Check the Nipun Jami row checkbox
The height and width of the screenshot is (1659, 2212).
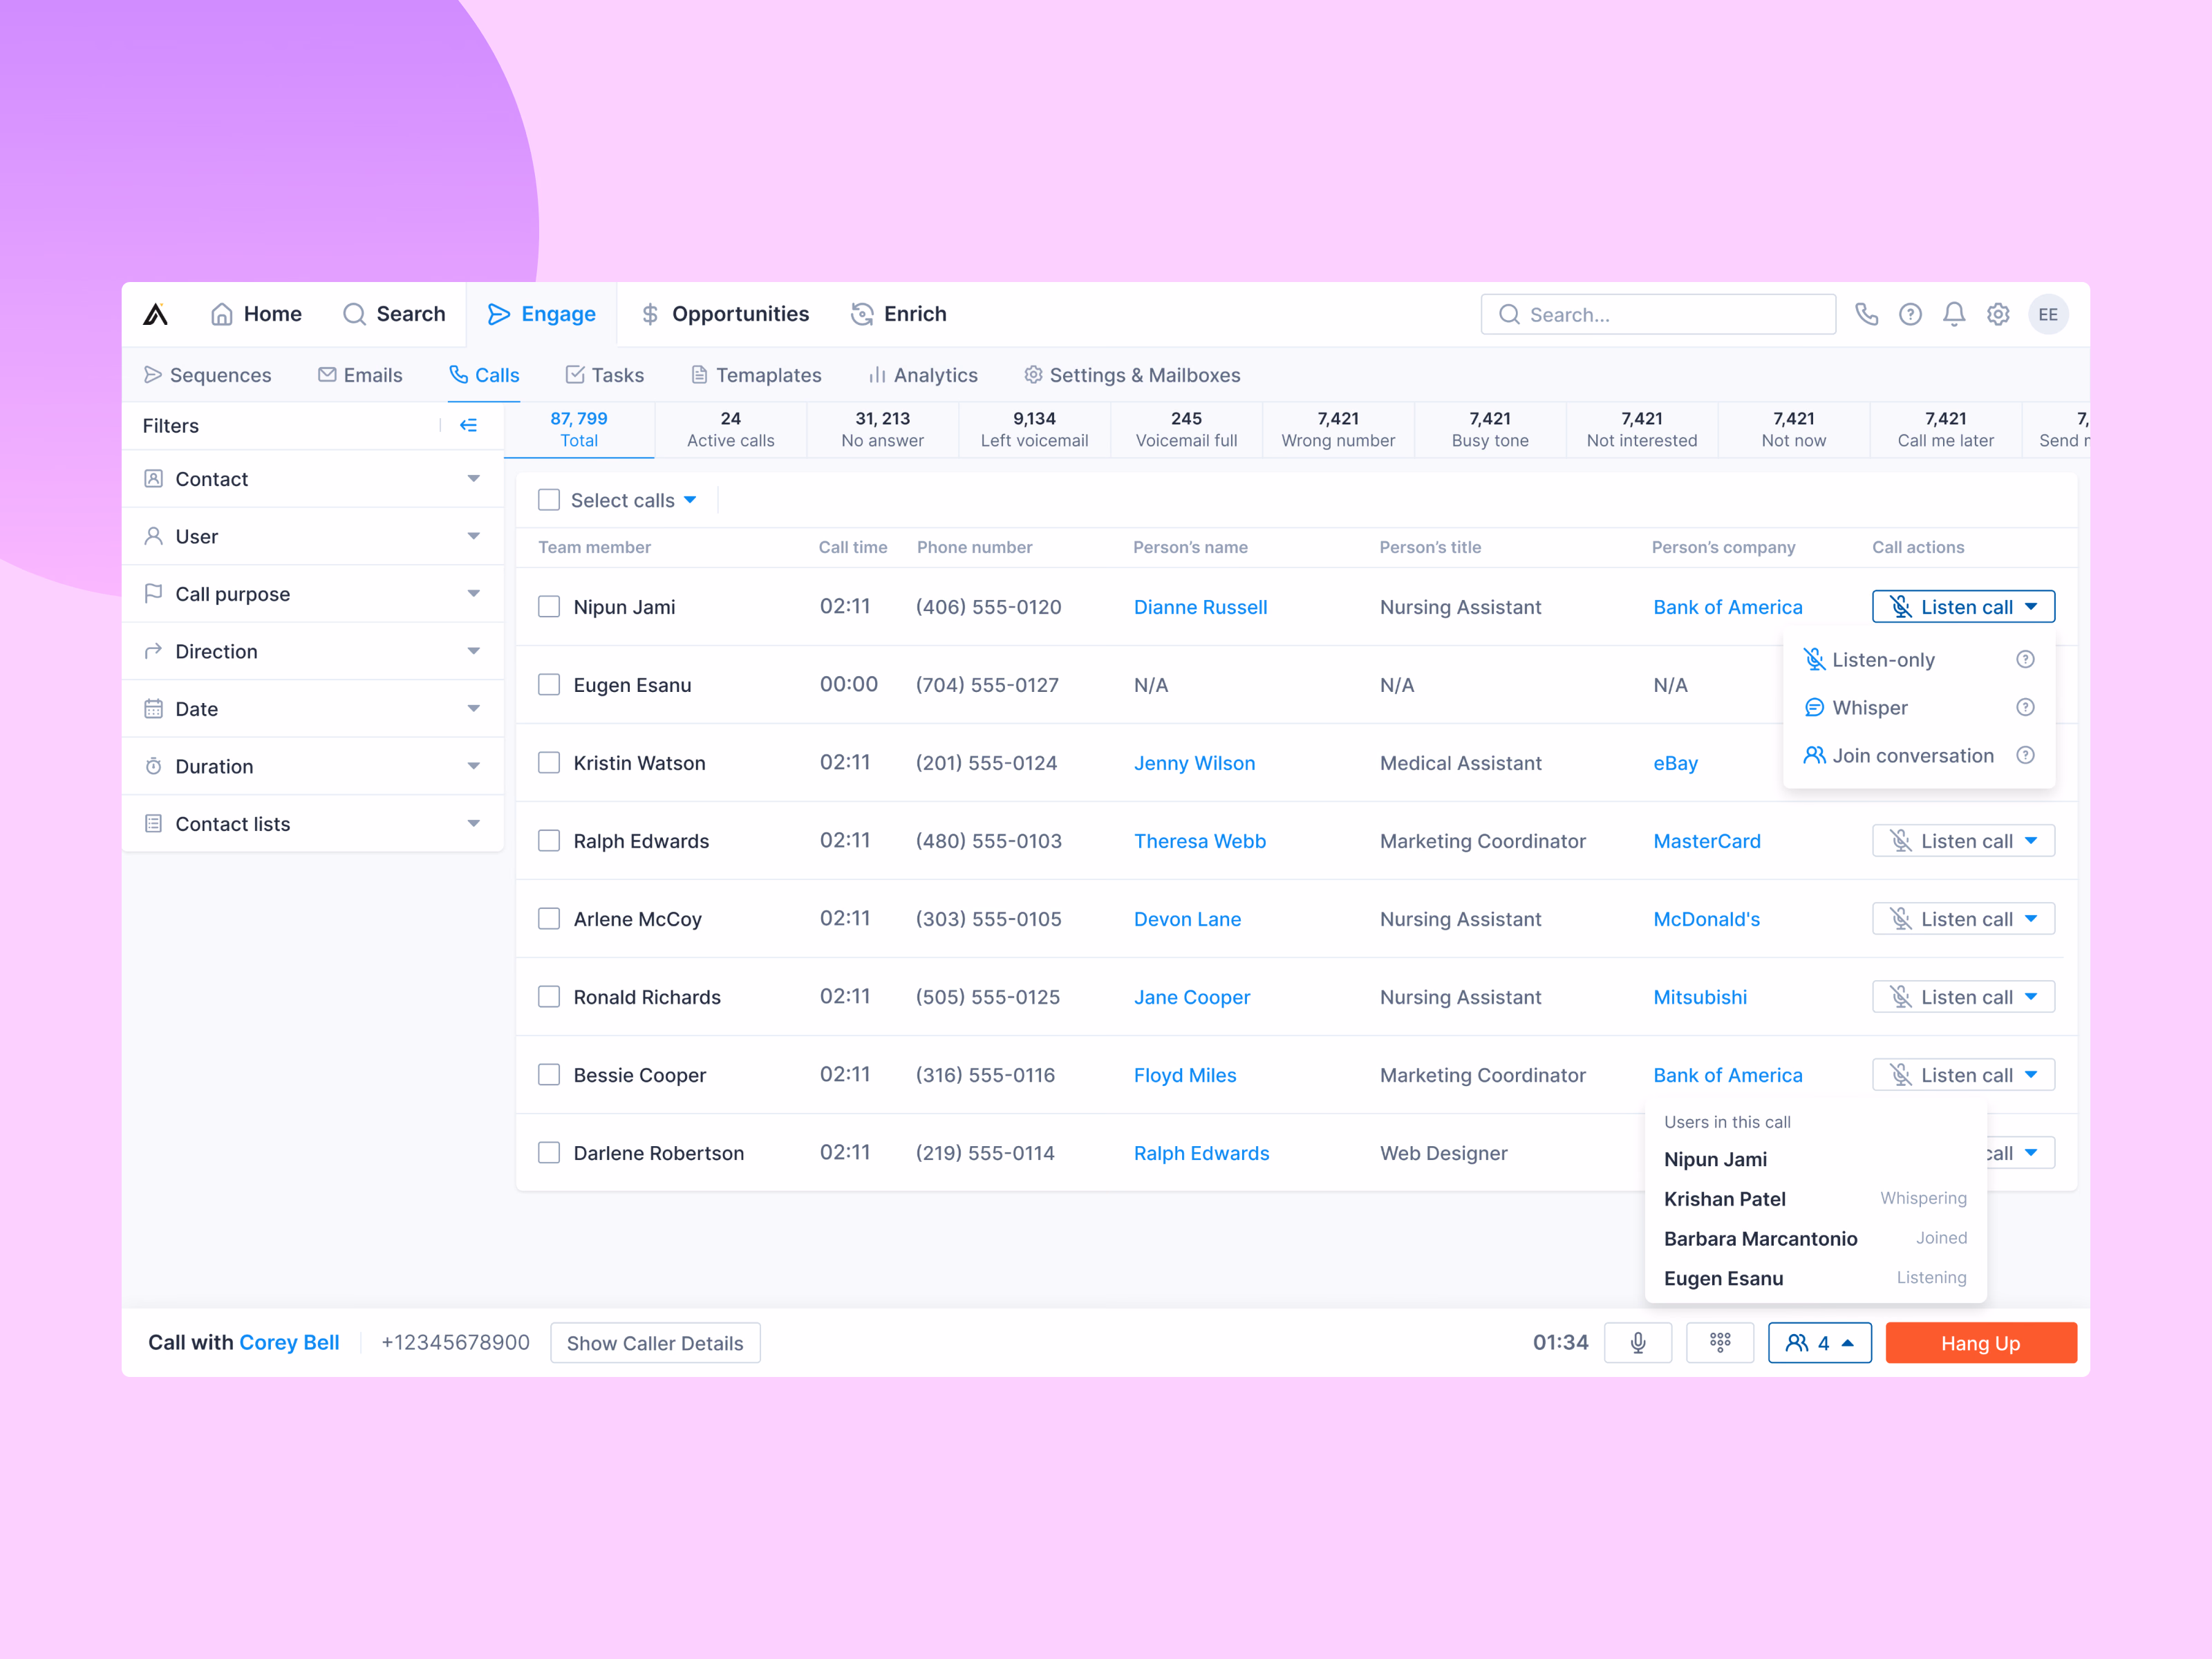[549, 606]
